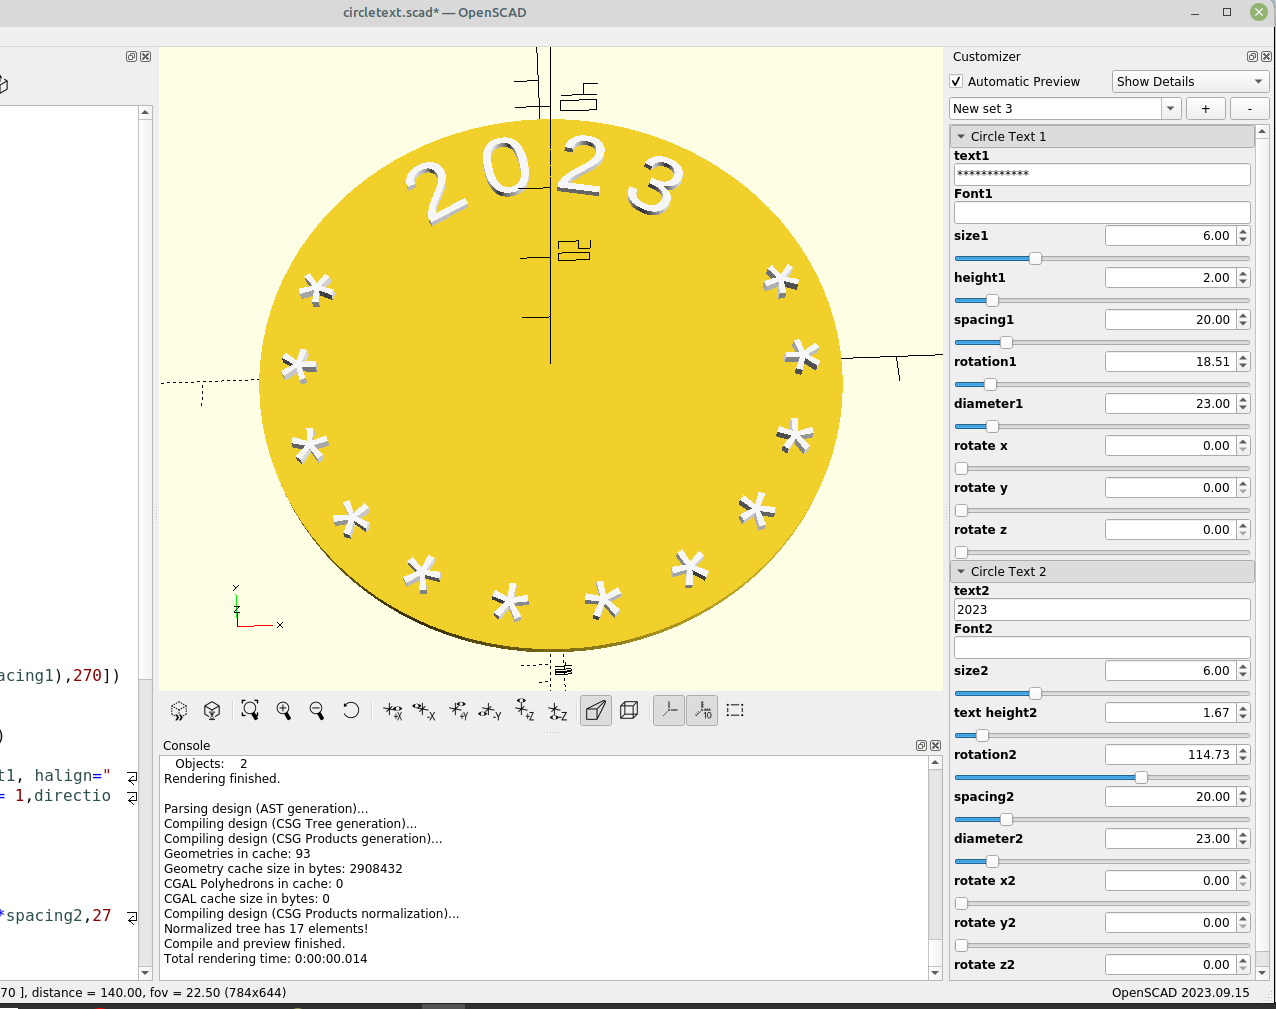Render the design with the render icon
Screen dimensions: 1276x1009
click(x=212, y=710)
